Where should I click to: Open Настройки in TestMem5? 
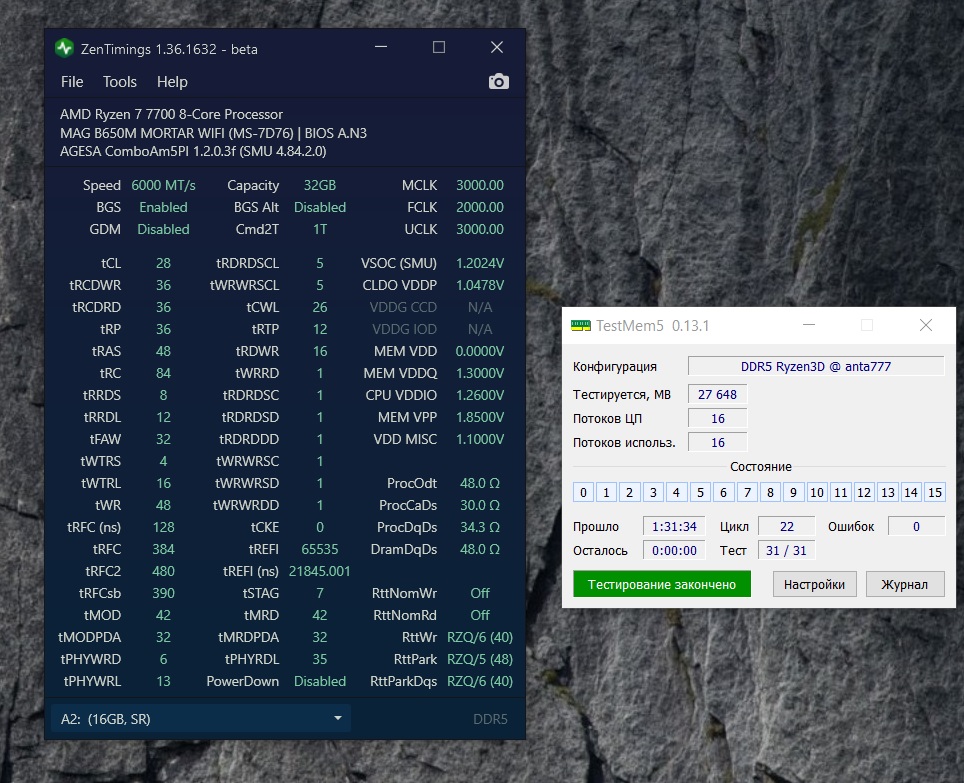[x=814, y=584]
